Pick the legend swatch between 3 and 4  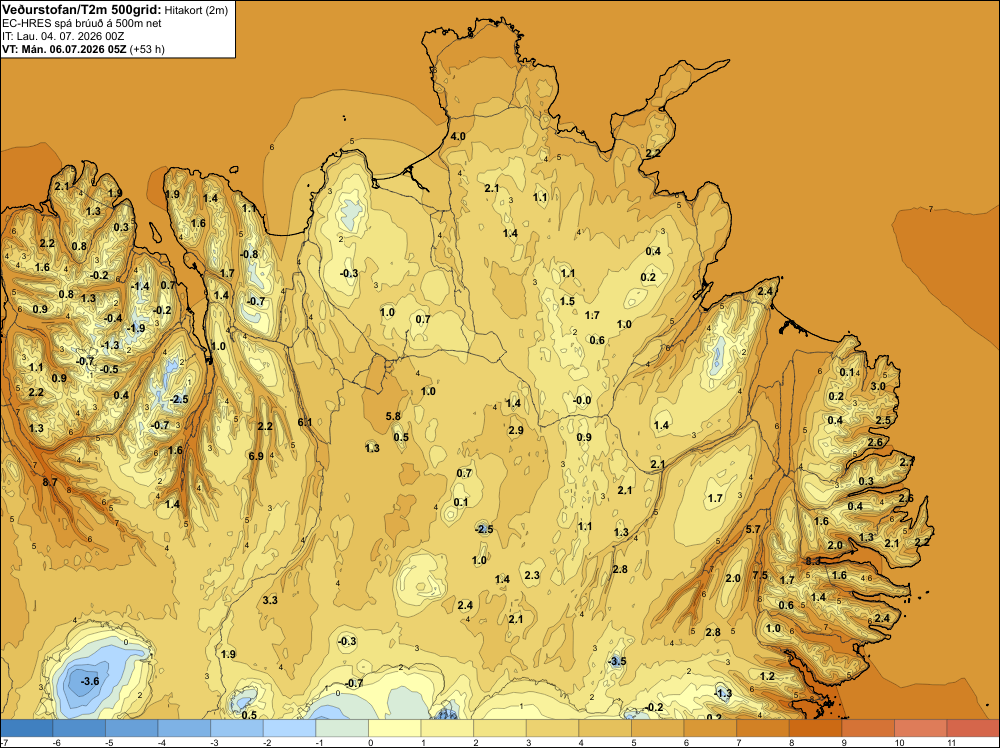point(553,728)
